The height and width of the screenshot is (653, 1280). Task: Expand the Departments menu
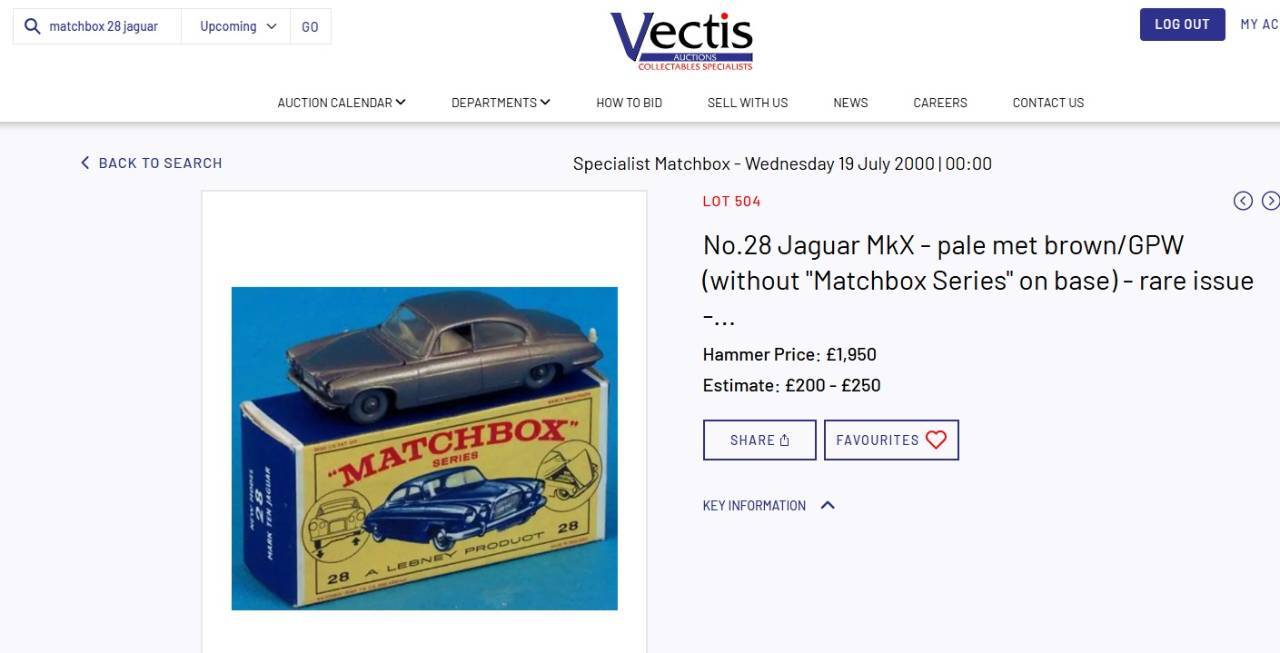pos(500,102)
